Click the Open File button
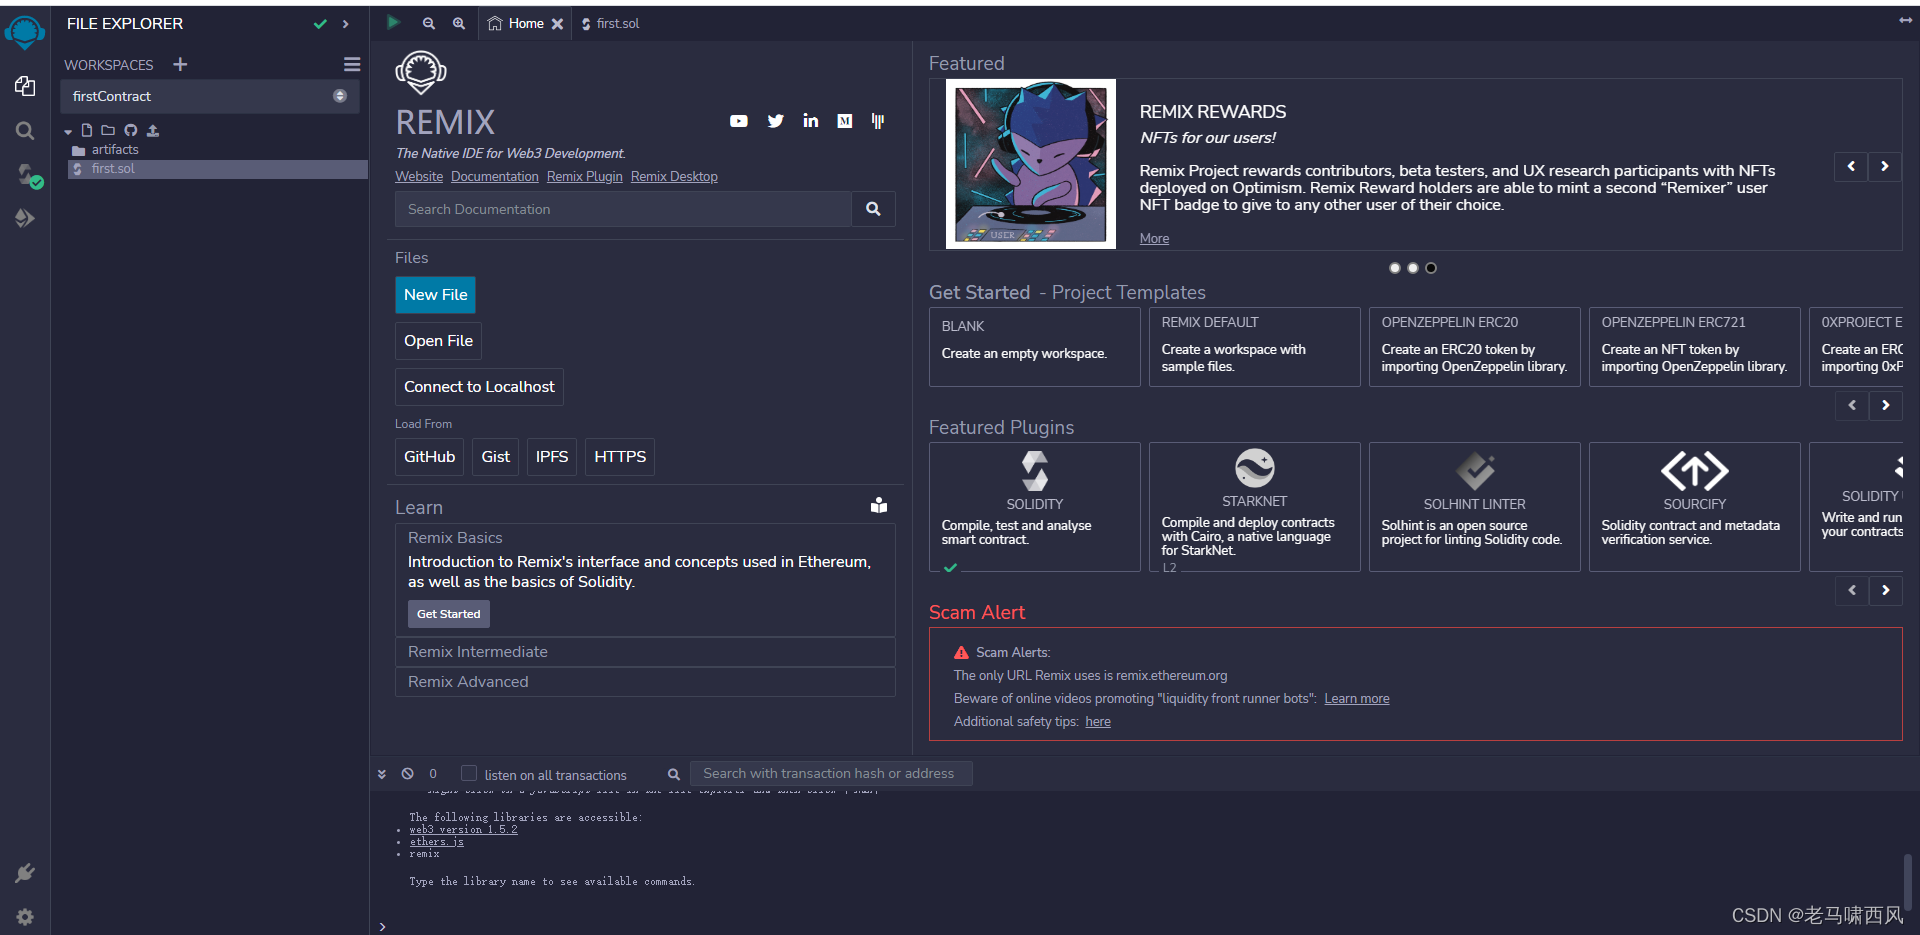Screen dimensions: 1920x935 (x=438, y=341)
